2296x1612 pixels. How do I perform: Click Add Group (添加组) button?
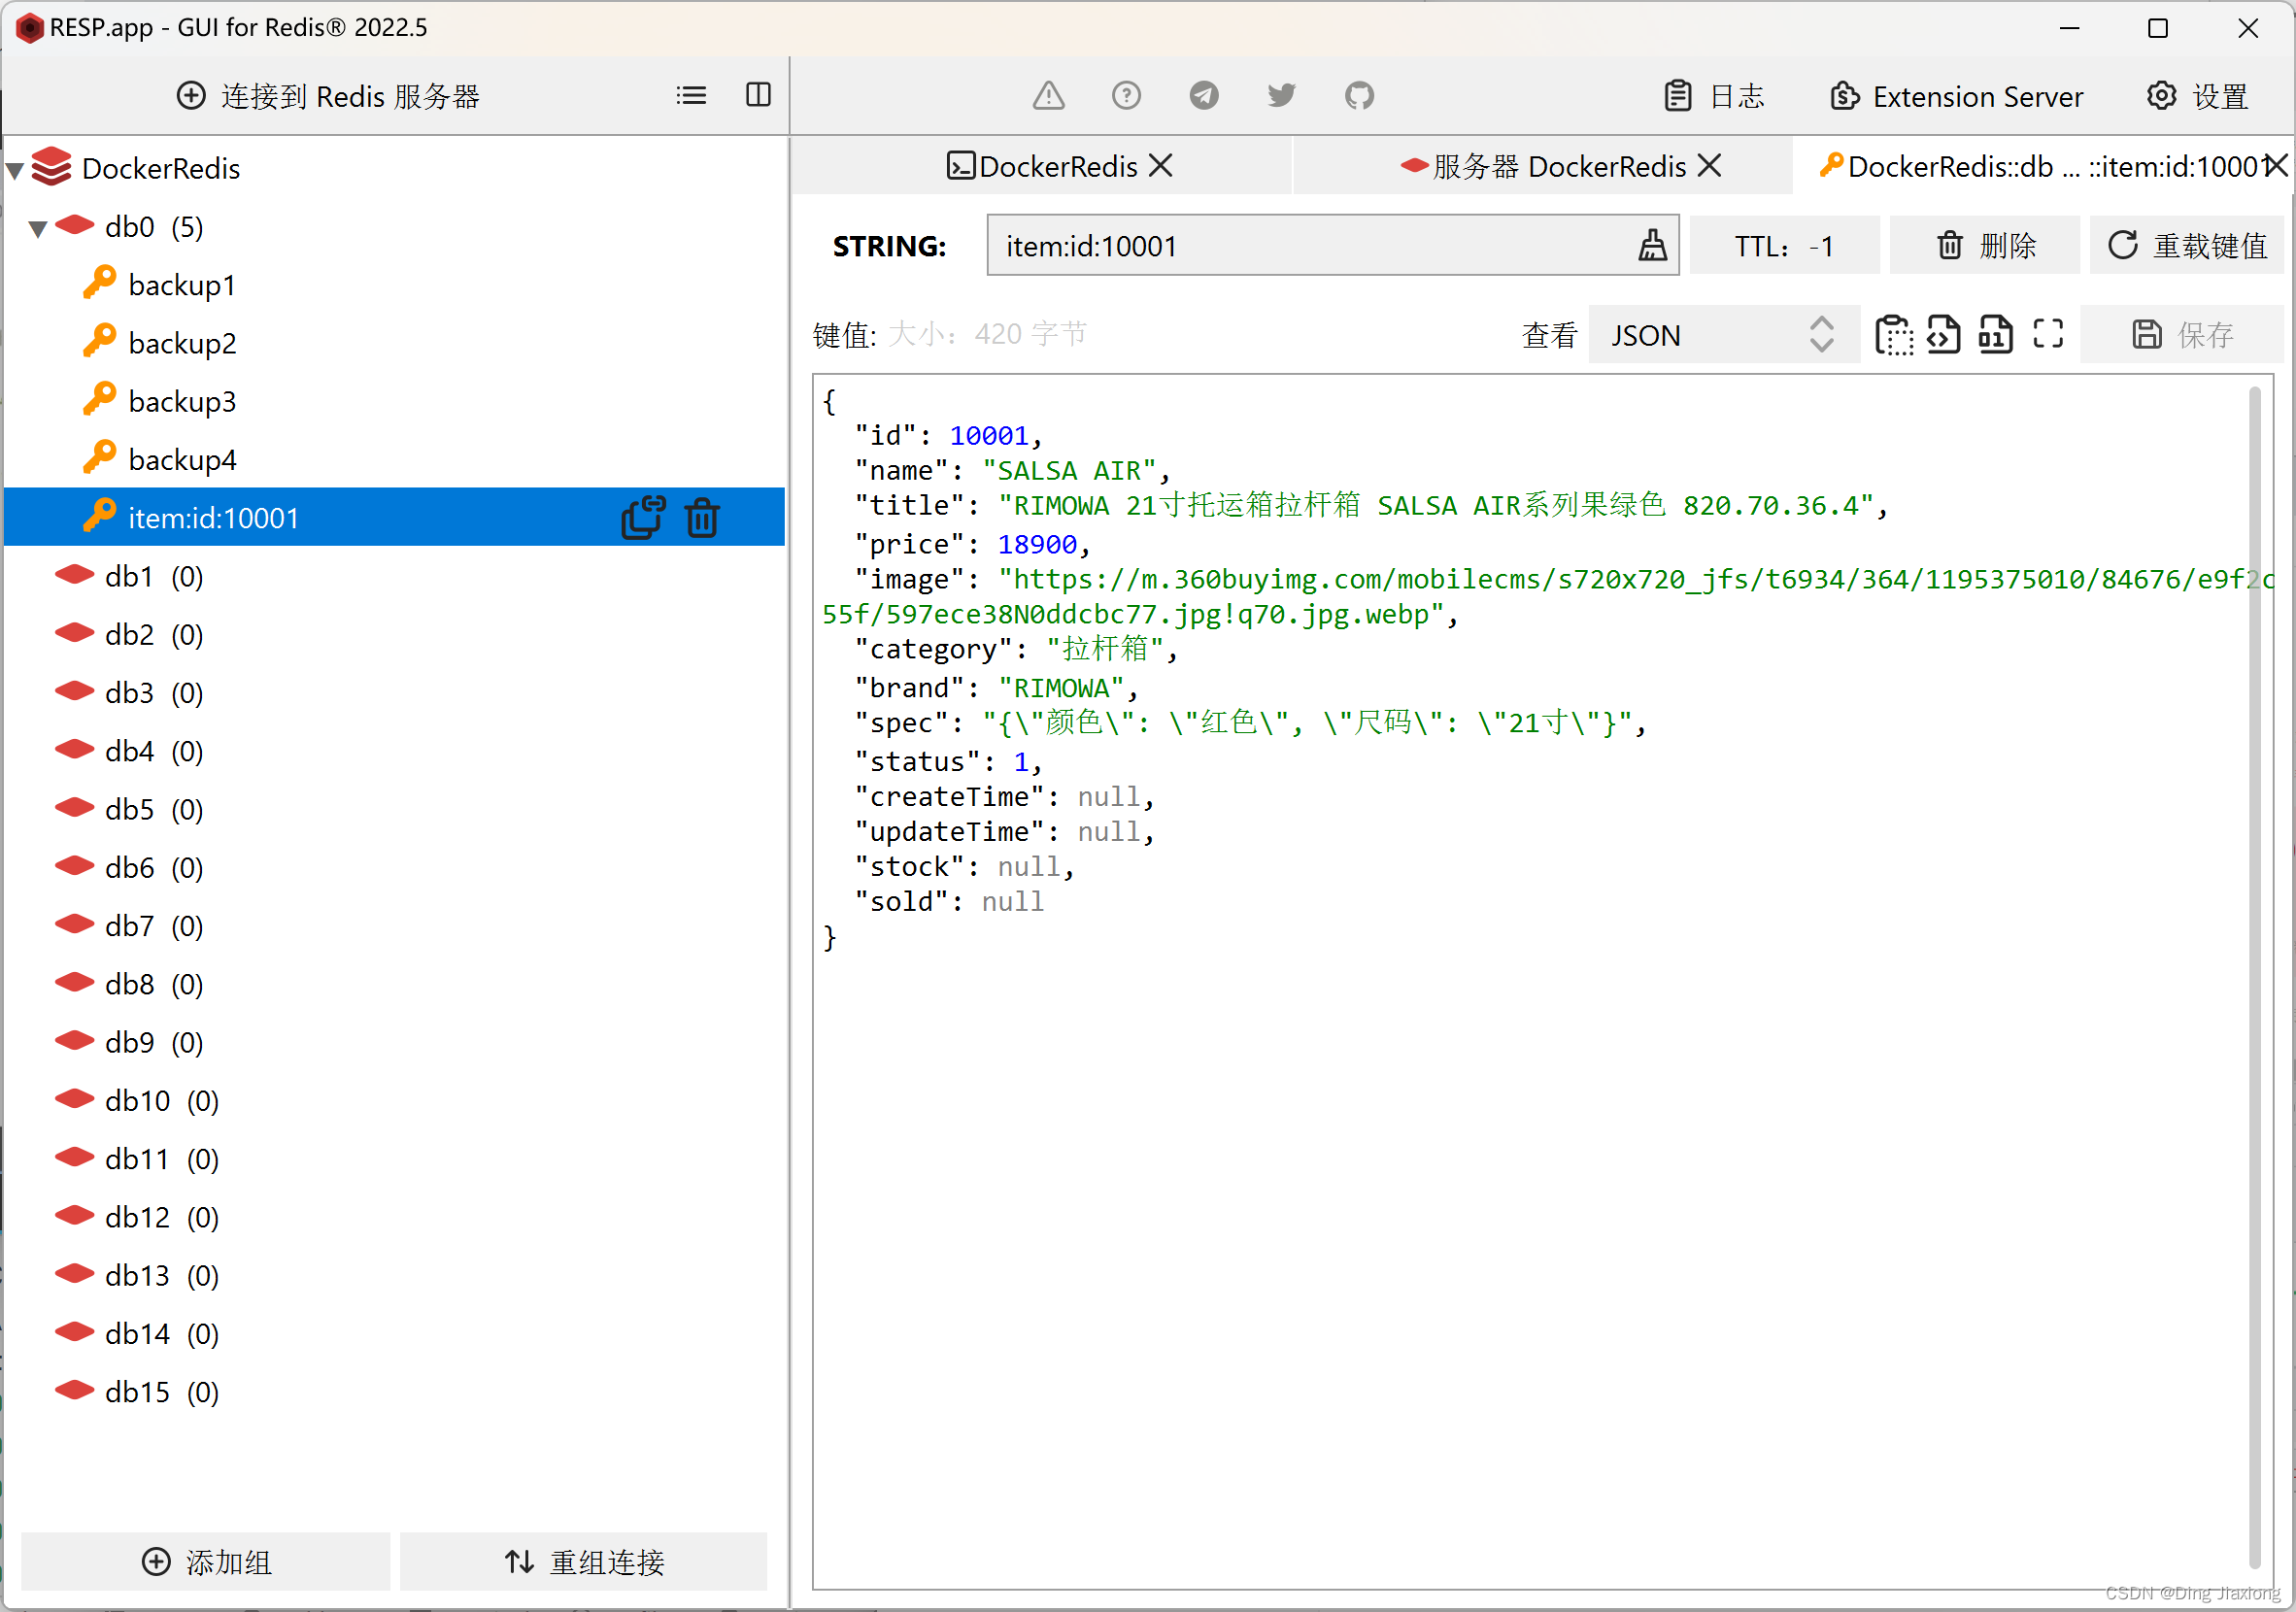click(x=206, y=1561)
